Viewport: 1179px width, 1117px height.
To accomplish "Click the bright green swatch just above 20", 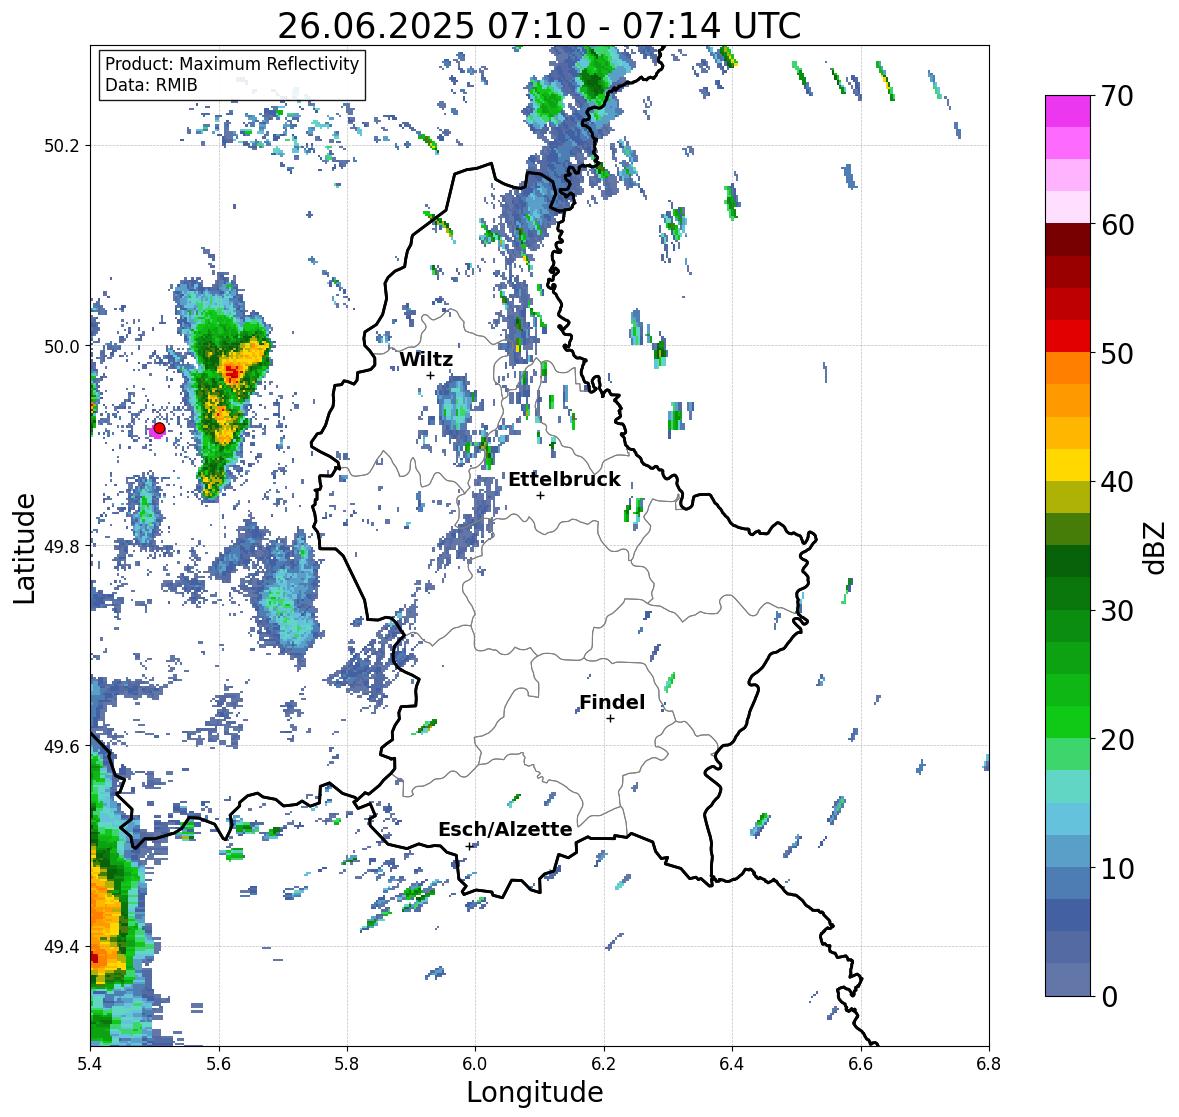I will pyautogui.click(x=1068, y=722).
